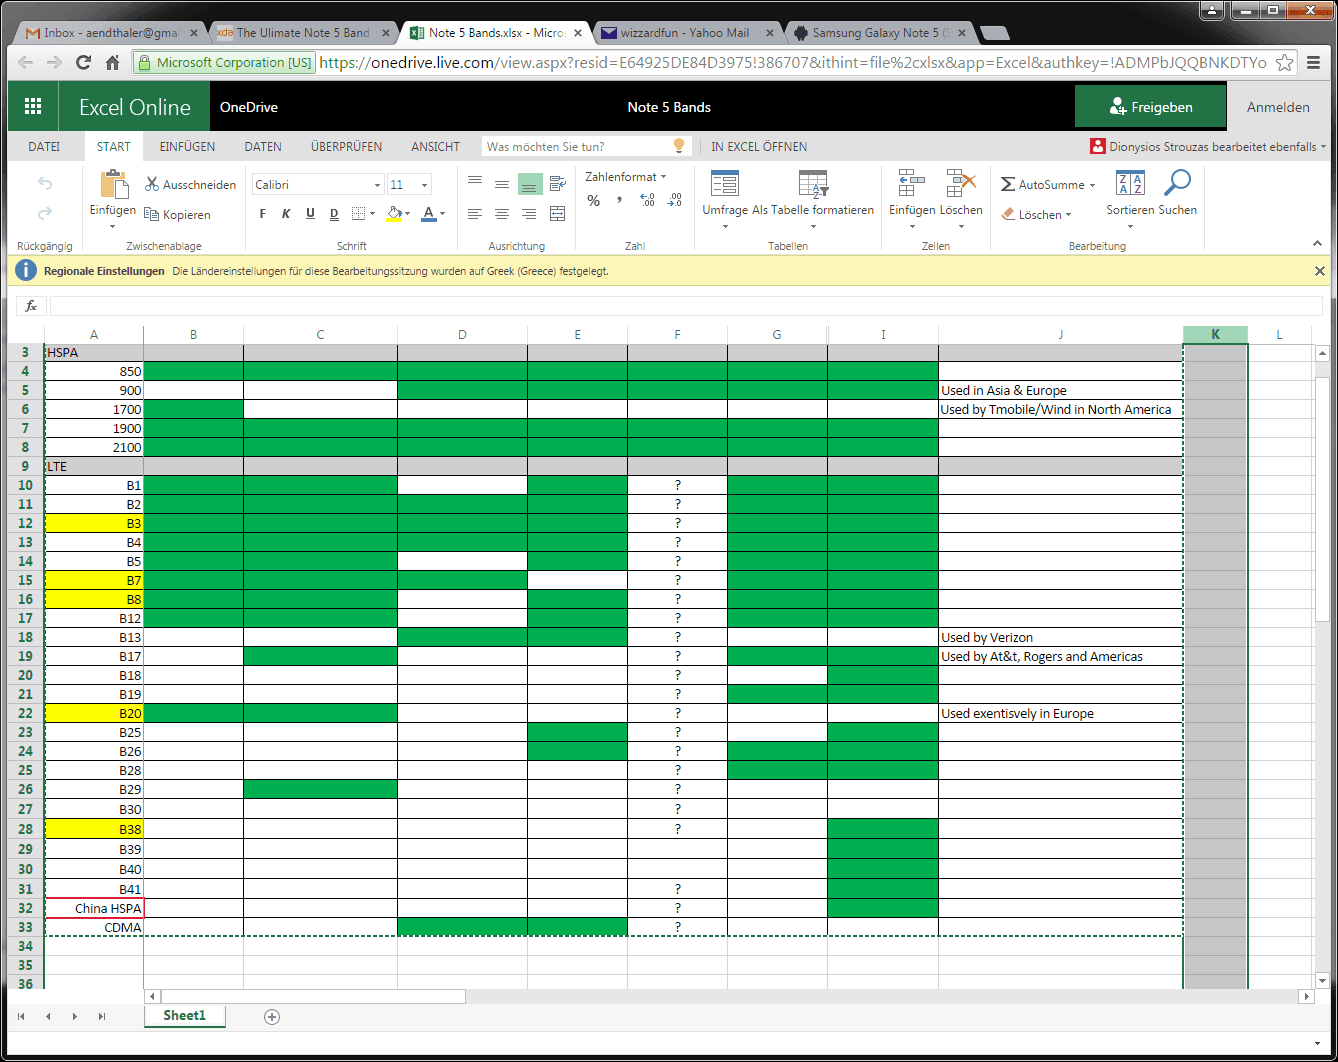This screenshot has height=1062, width=1338.
Task: Click Chrome reload page button
Action: click(x=84, y=62)
